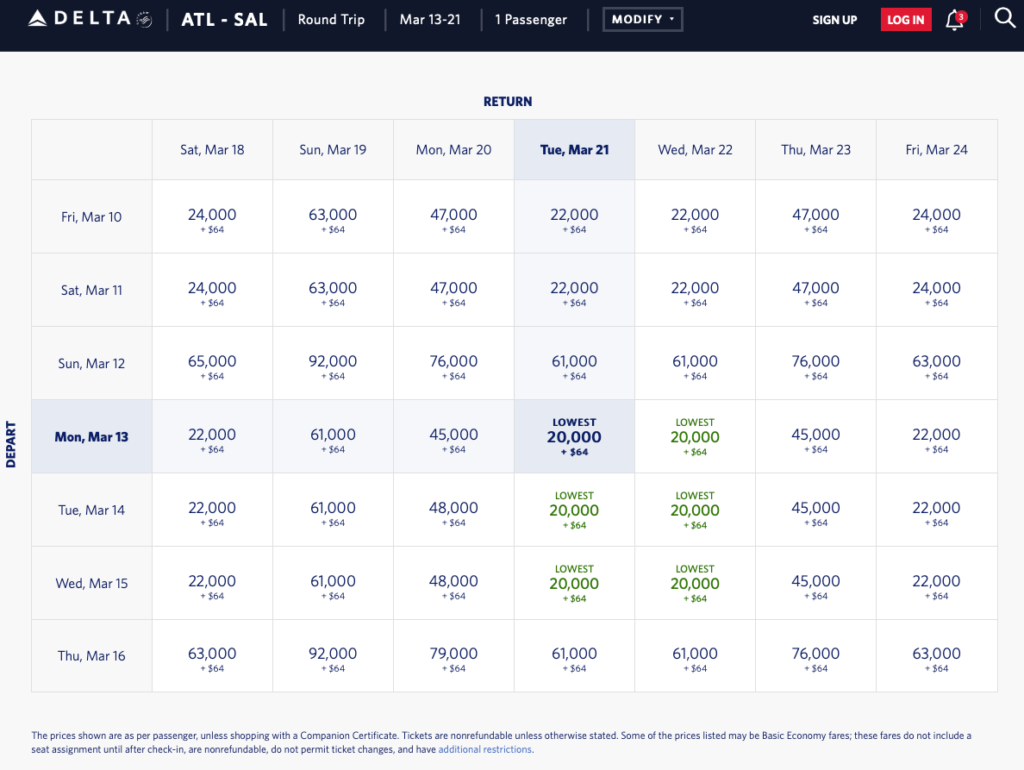This screenshot has width=1024, height=770.
Task: Select the Mon, Mar 13 depart row header
Action: point(91,437)
